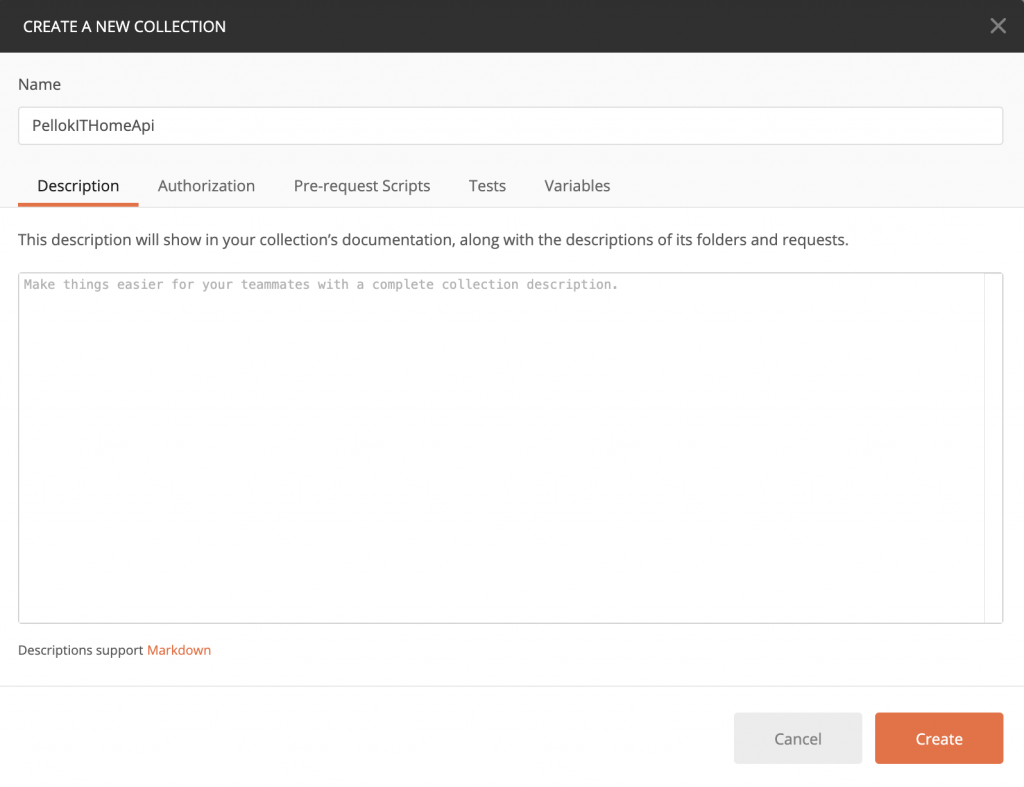Open the Markdown help link
Image resolution: width=1024 pixels, height=787 pixels.
coord(179,650)
